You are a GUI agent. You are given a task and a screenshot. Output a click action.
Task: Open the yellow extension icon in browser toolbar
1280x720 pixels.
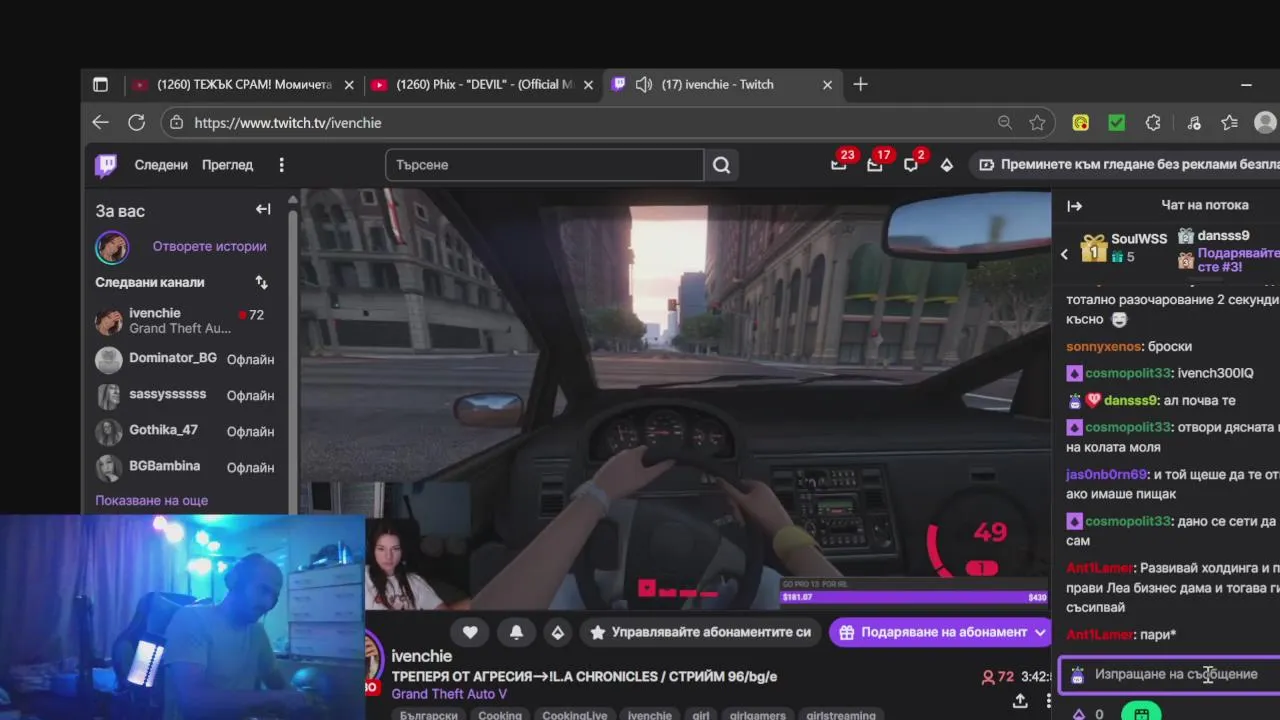click(x=1081, y=123)
